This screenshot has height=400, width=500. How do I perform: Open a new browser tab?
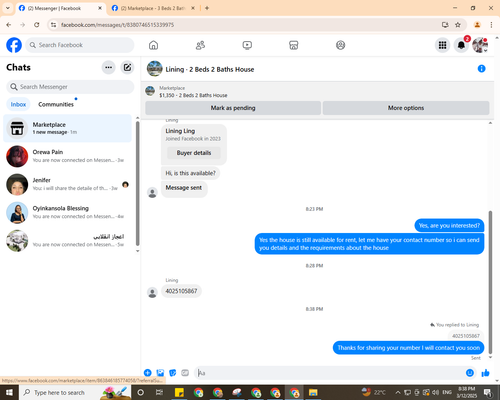pyautogui.click(x=207, y=8)
